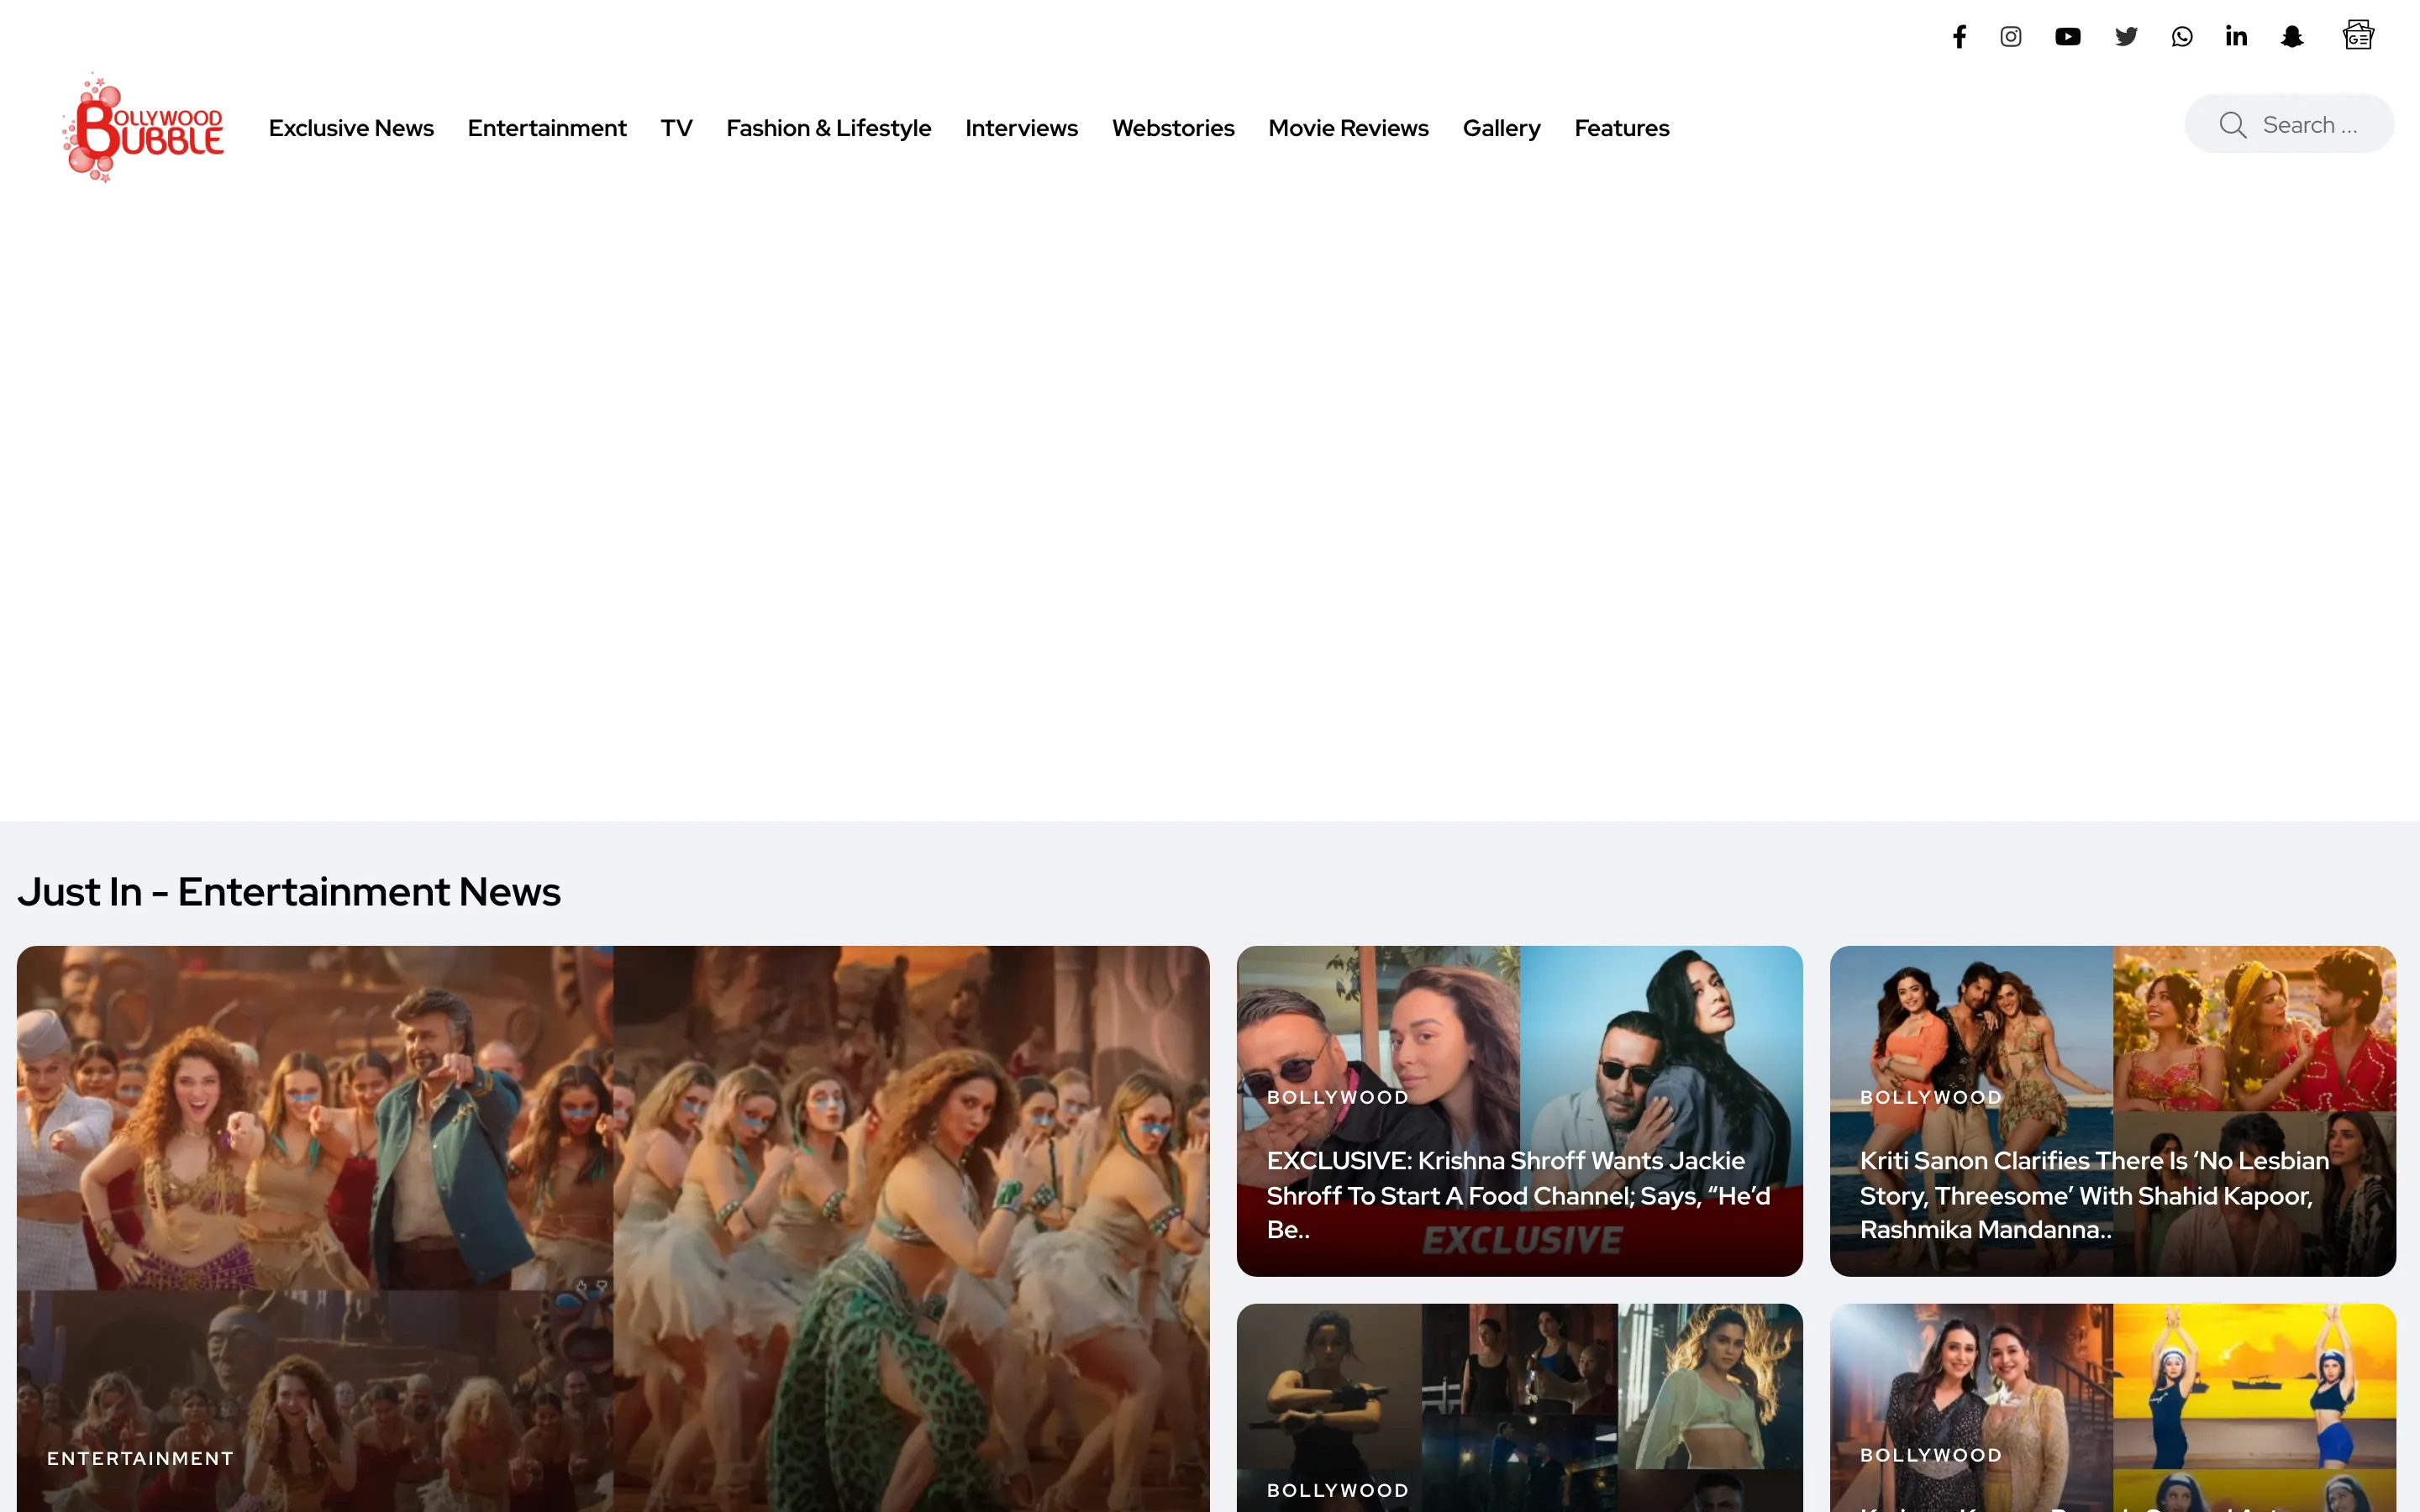Click BOLLYWOOD tag on Krishna Shroff card
The height and width of the screenshot is (1512, 2420).
pyautogui.click(x=1338, y=1097)
